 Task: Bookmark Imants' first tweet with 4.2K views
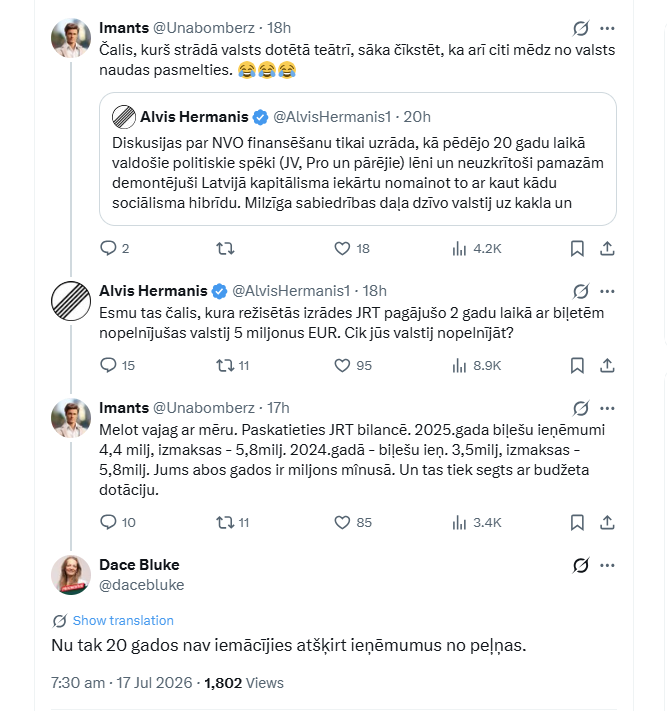577,248
